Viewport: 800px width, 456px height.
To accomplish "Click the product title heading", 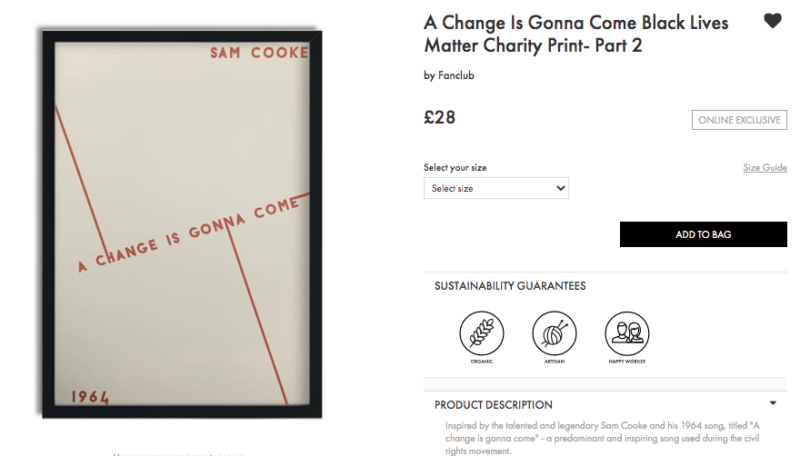I will point(576,33).
